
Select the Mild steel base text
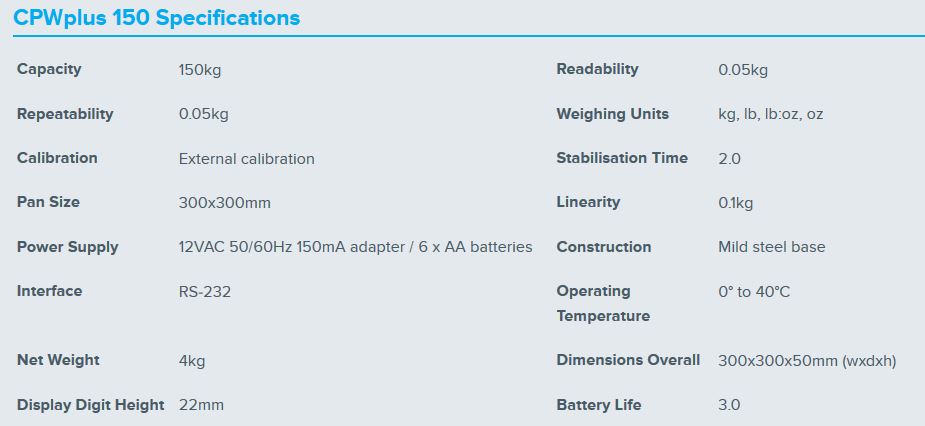771,247
